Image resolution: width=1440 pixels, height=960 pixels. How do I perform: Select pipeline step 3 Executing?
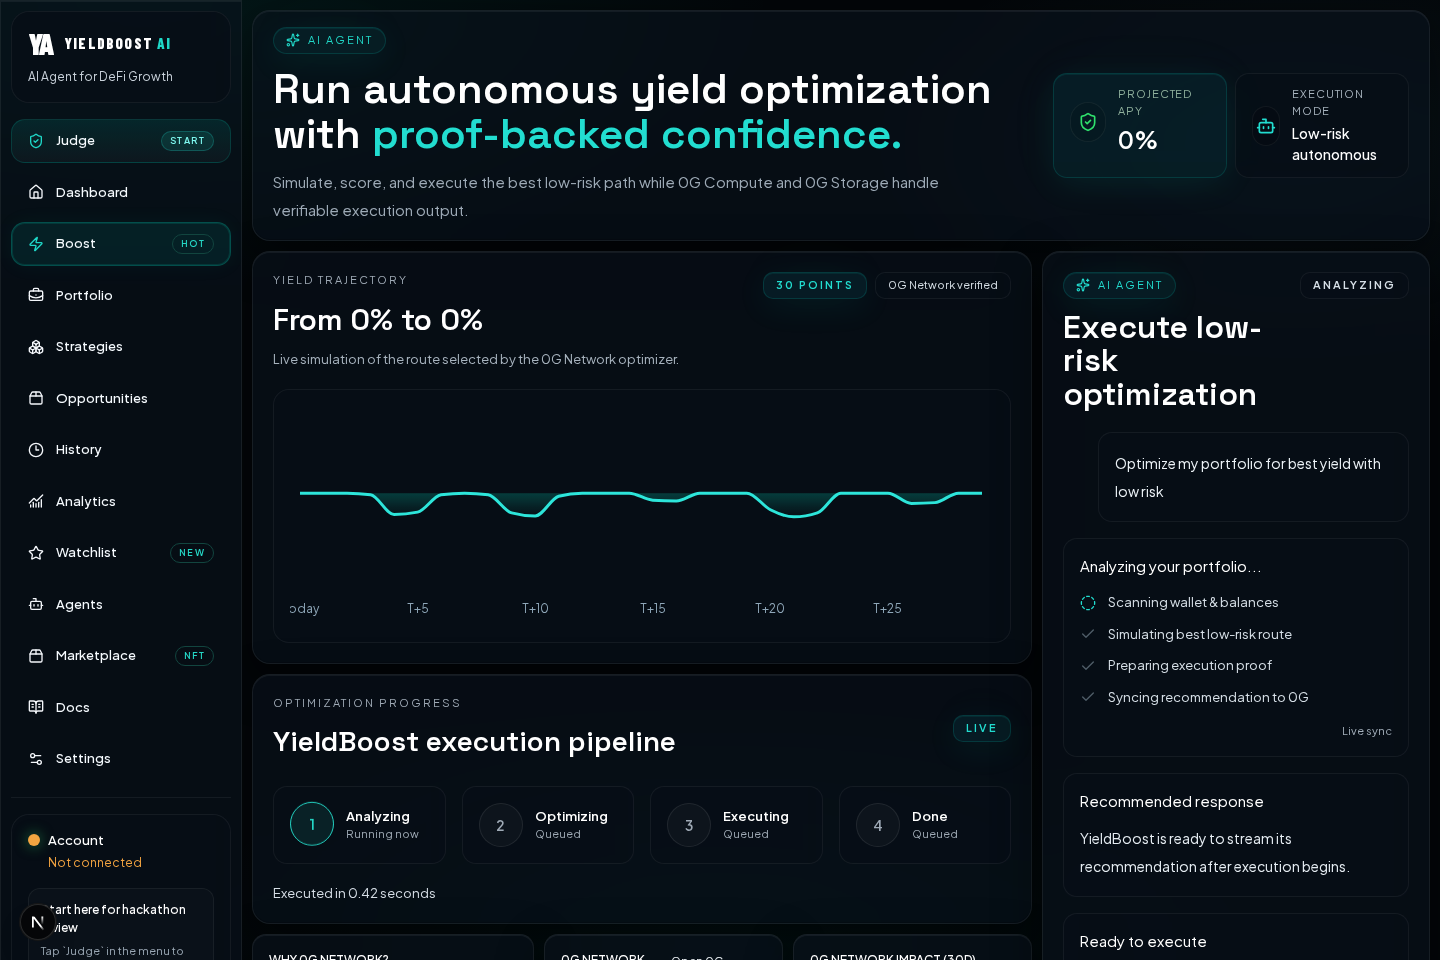pyautogui.click(x=736, y=825)
